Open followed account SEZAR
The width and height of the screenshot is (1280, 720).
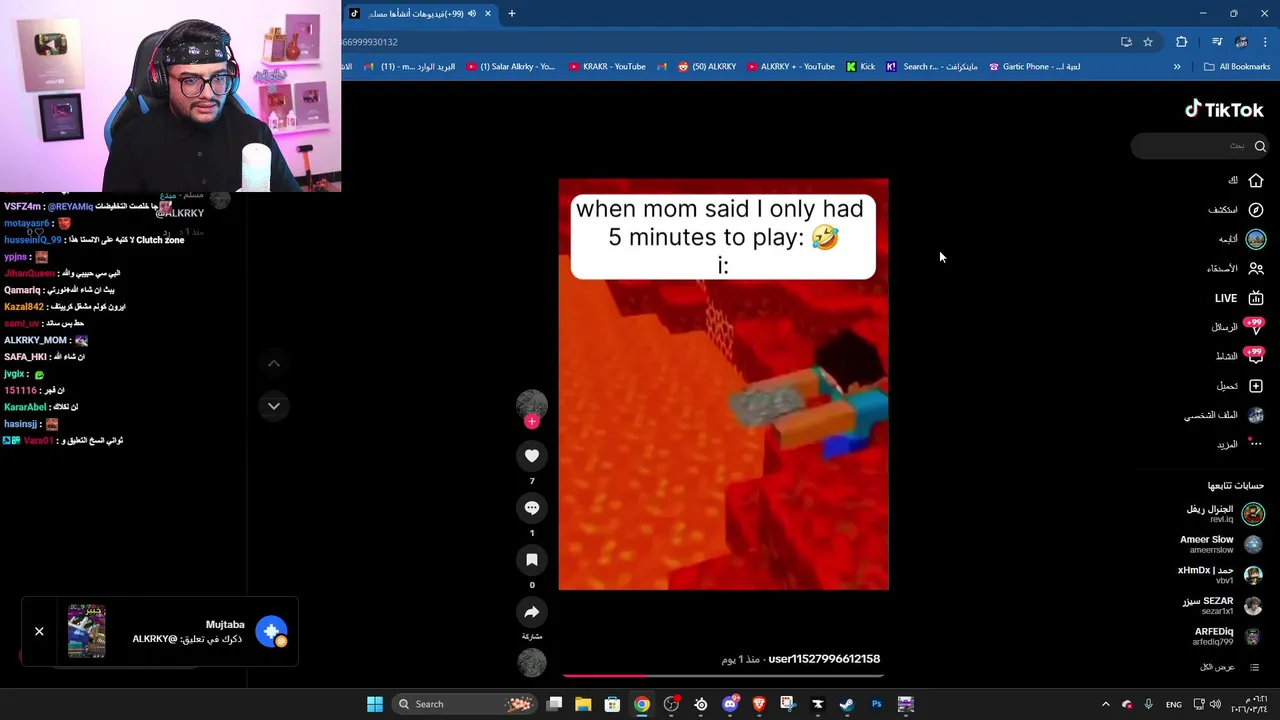[1222, 606]
